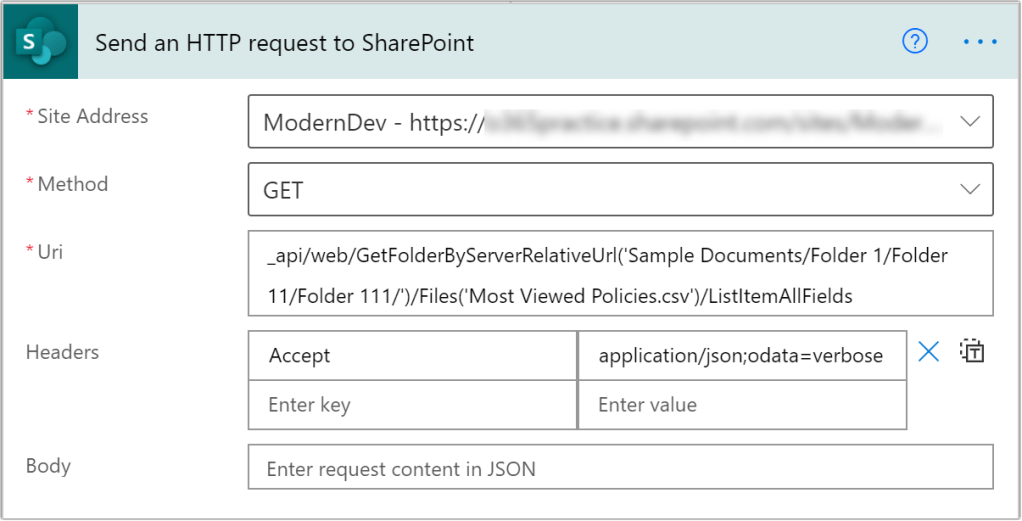Click the Body request content field
The height and width of the screenshot is (521, 1022).
[x=620, y=468]
